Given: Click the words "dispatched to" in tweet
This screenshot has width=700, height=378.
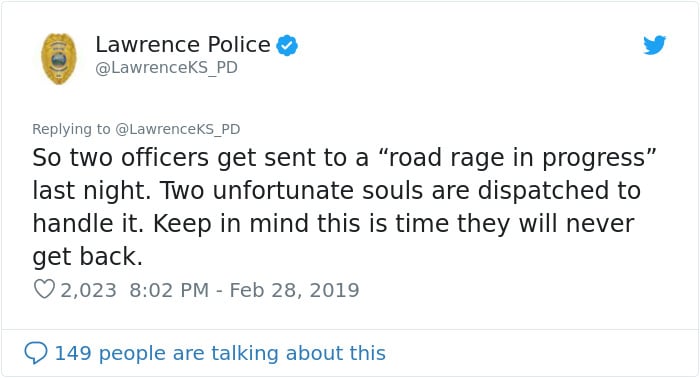Looking at the screenshot, I should coord(559,191).
